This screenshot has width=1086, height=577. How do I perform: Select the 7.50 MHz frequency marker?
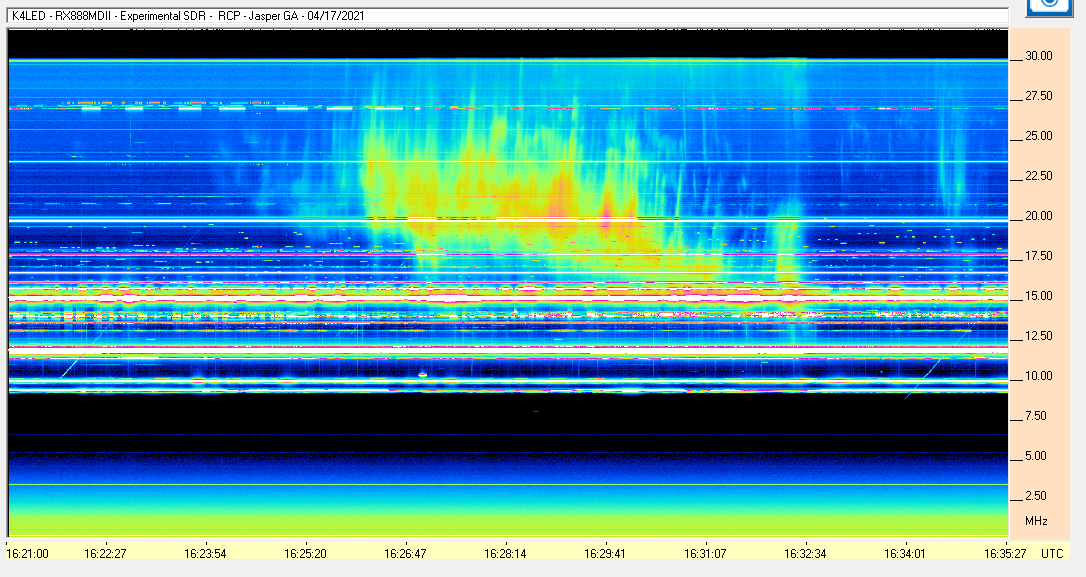(1041, 417)
